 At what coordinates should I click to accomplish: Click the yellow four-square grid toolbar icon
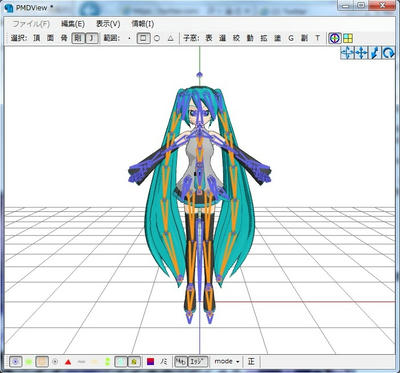tap(348, 38)
